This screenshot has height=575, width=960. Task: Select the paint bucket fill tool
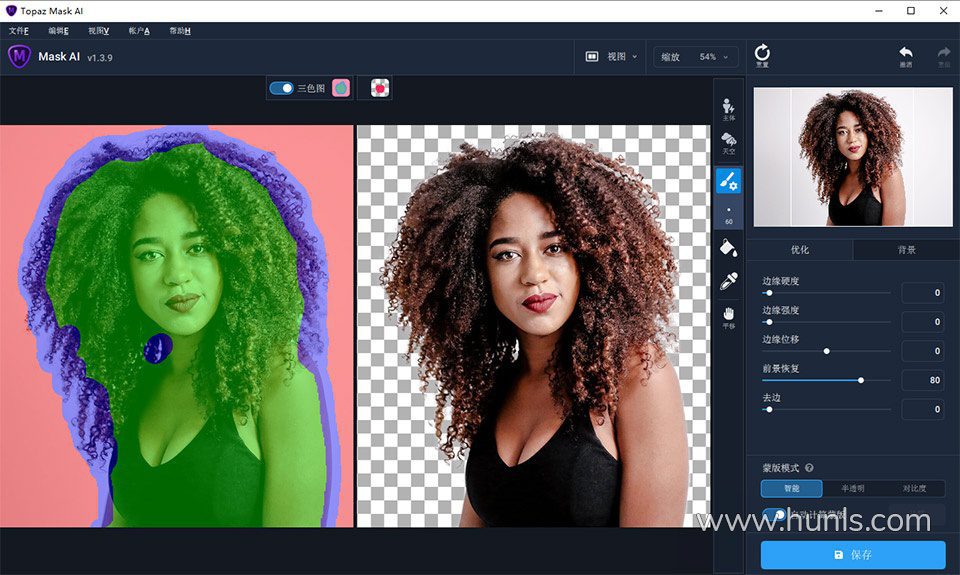(x=729, y=246)
